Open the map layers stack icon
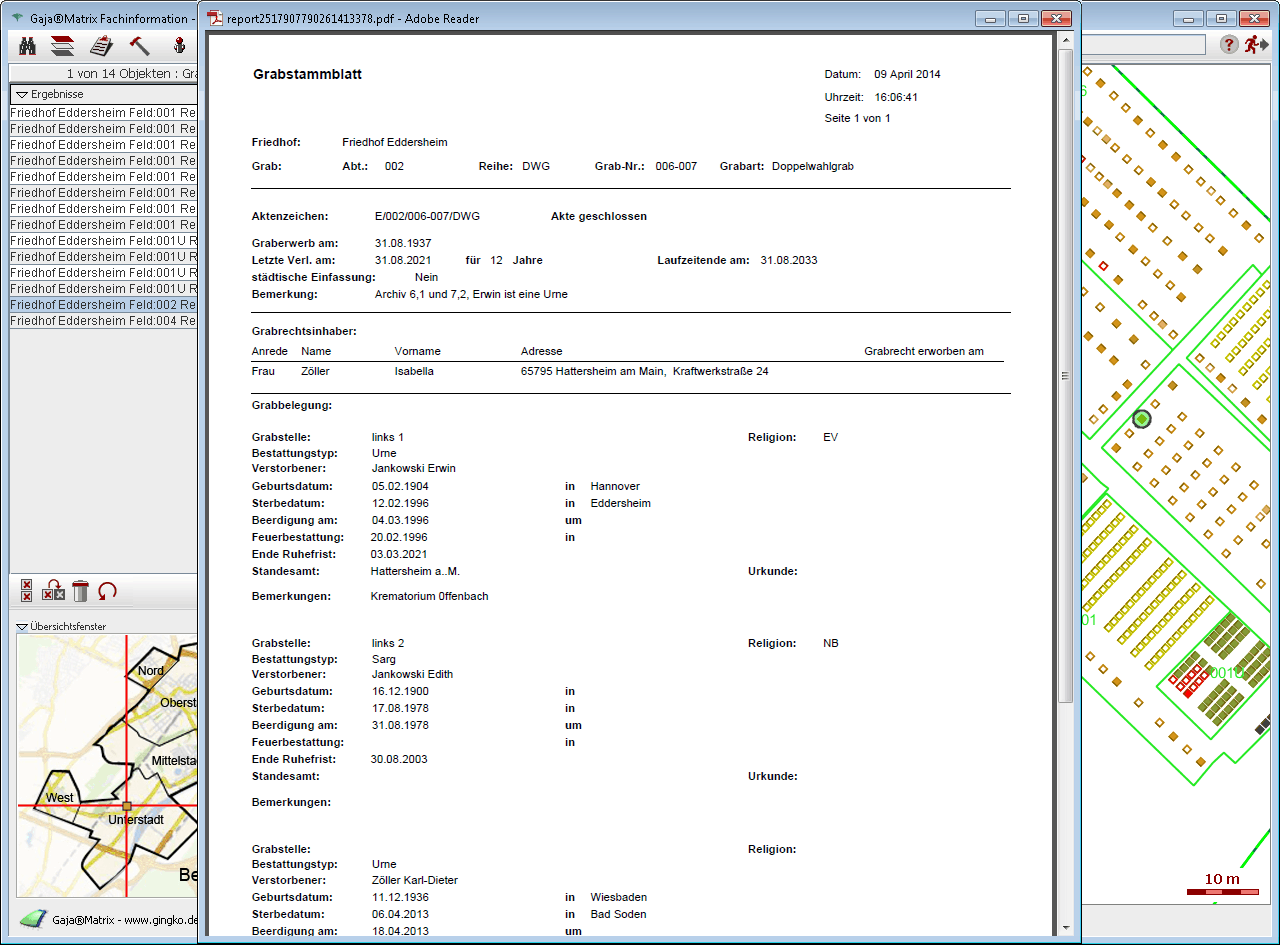Screen dimensions: 1280x945 [x=63, y=46]
